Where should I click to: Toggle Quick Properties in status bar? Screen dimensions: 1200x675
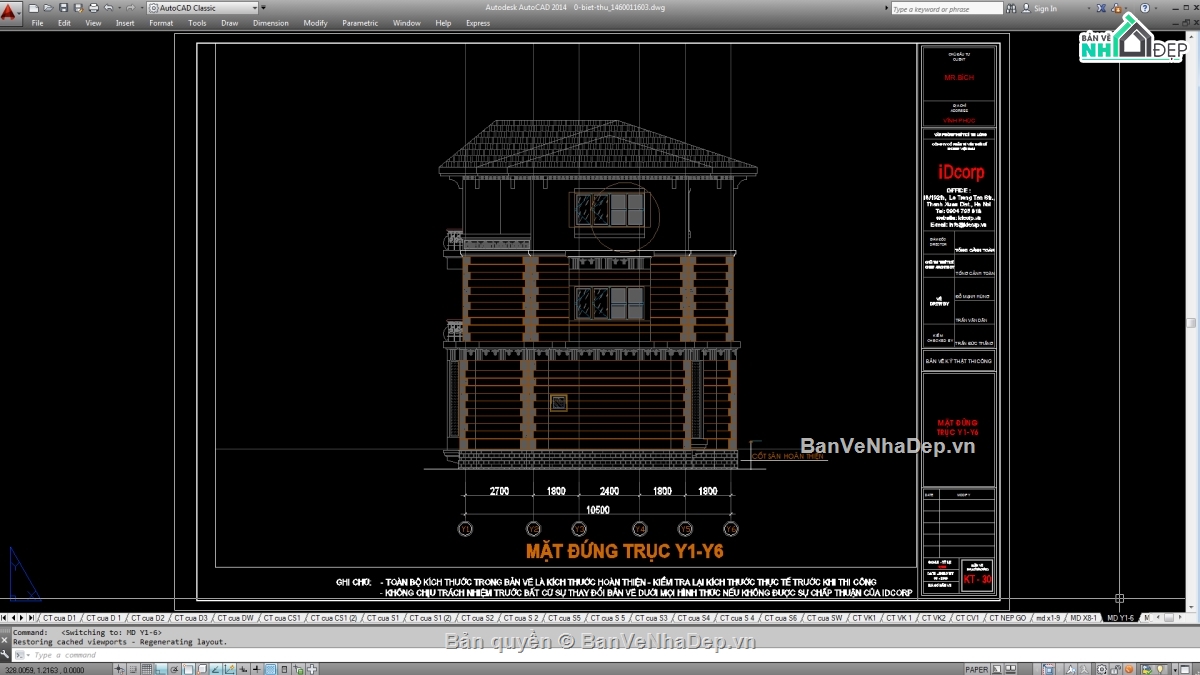[x=284, y=668]
